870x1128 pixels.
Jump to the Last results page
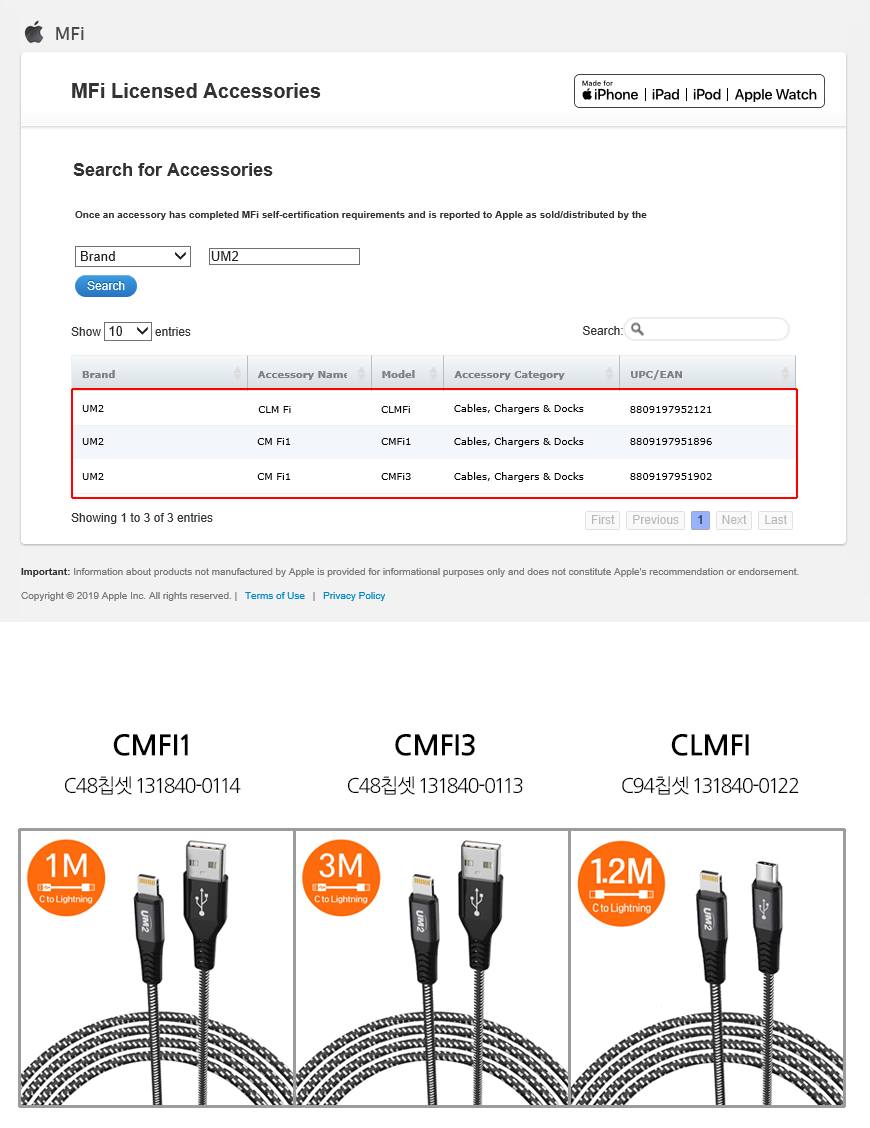click(x=776, y=520)
